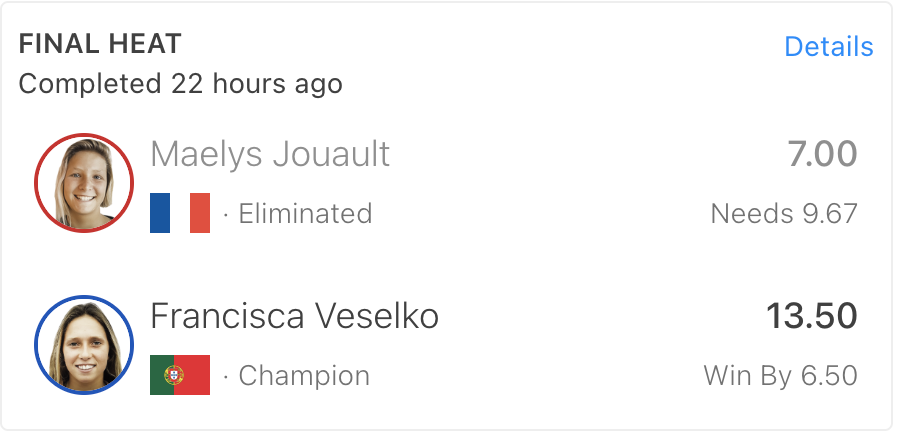
Task: Open Maelys Jouault's athlete name
Action: [x=270, y=155]
